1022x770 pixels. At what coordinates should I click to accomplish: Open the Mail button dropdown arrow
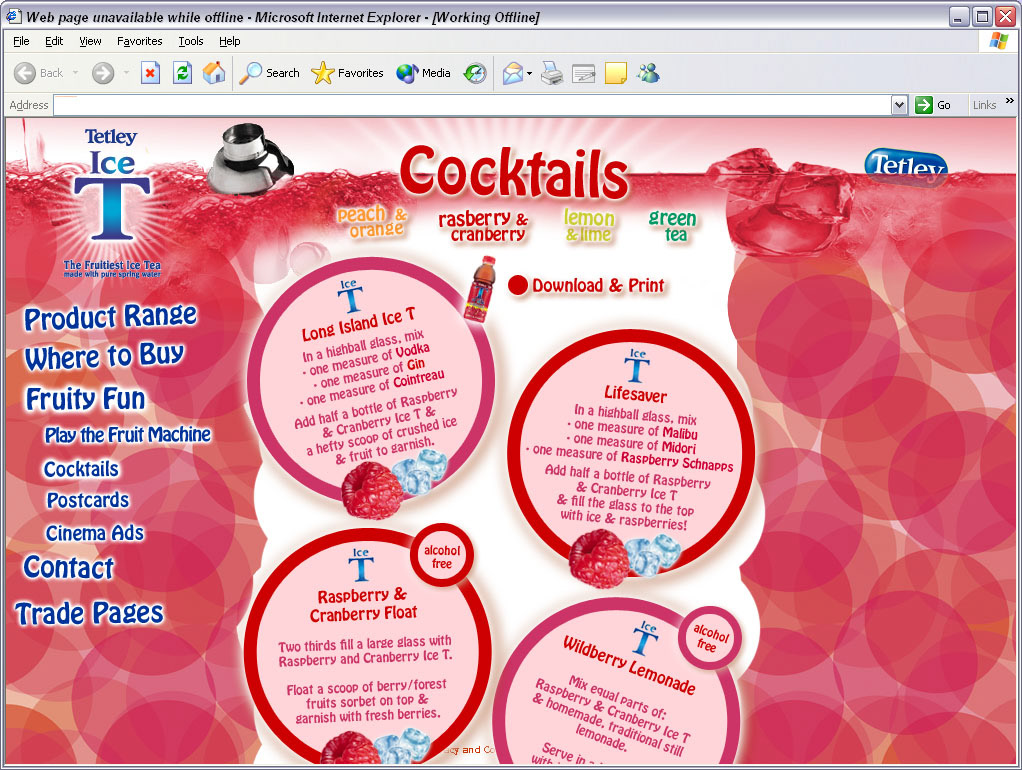(529, 73)
